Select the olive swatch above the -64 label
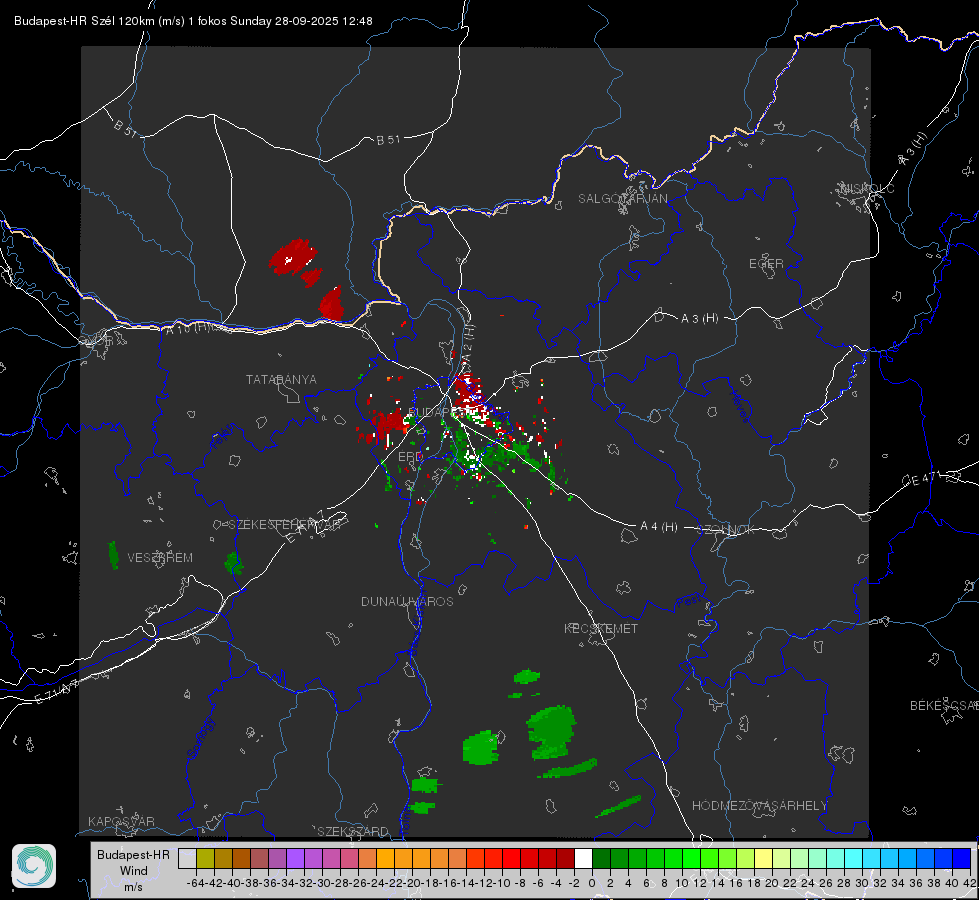Screen dimensions: 979x900 coord(205,858)
